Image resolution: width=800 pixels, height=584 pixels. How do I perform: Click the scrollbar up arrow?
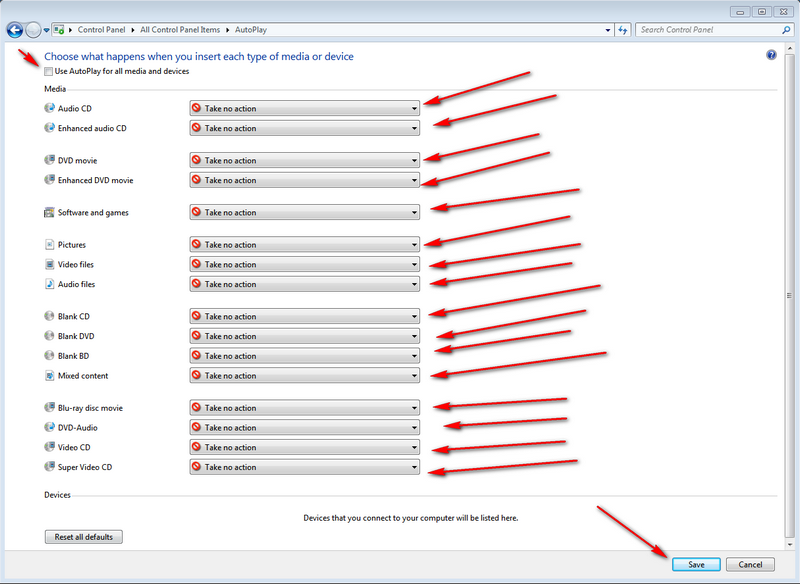pyautogui.click(x=789, y=48)
